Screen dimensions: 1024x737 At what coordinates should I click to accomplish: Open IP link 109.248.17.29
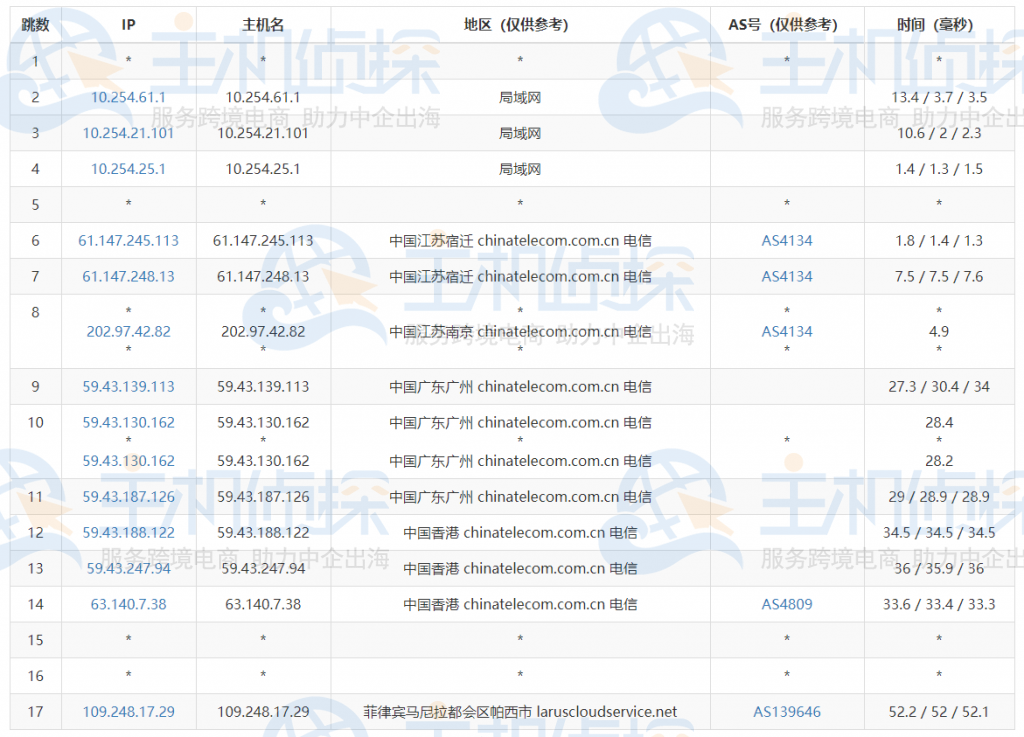pyautogui.click(x=128, y=712)
